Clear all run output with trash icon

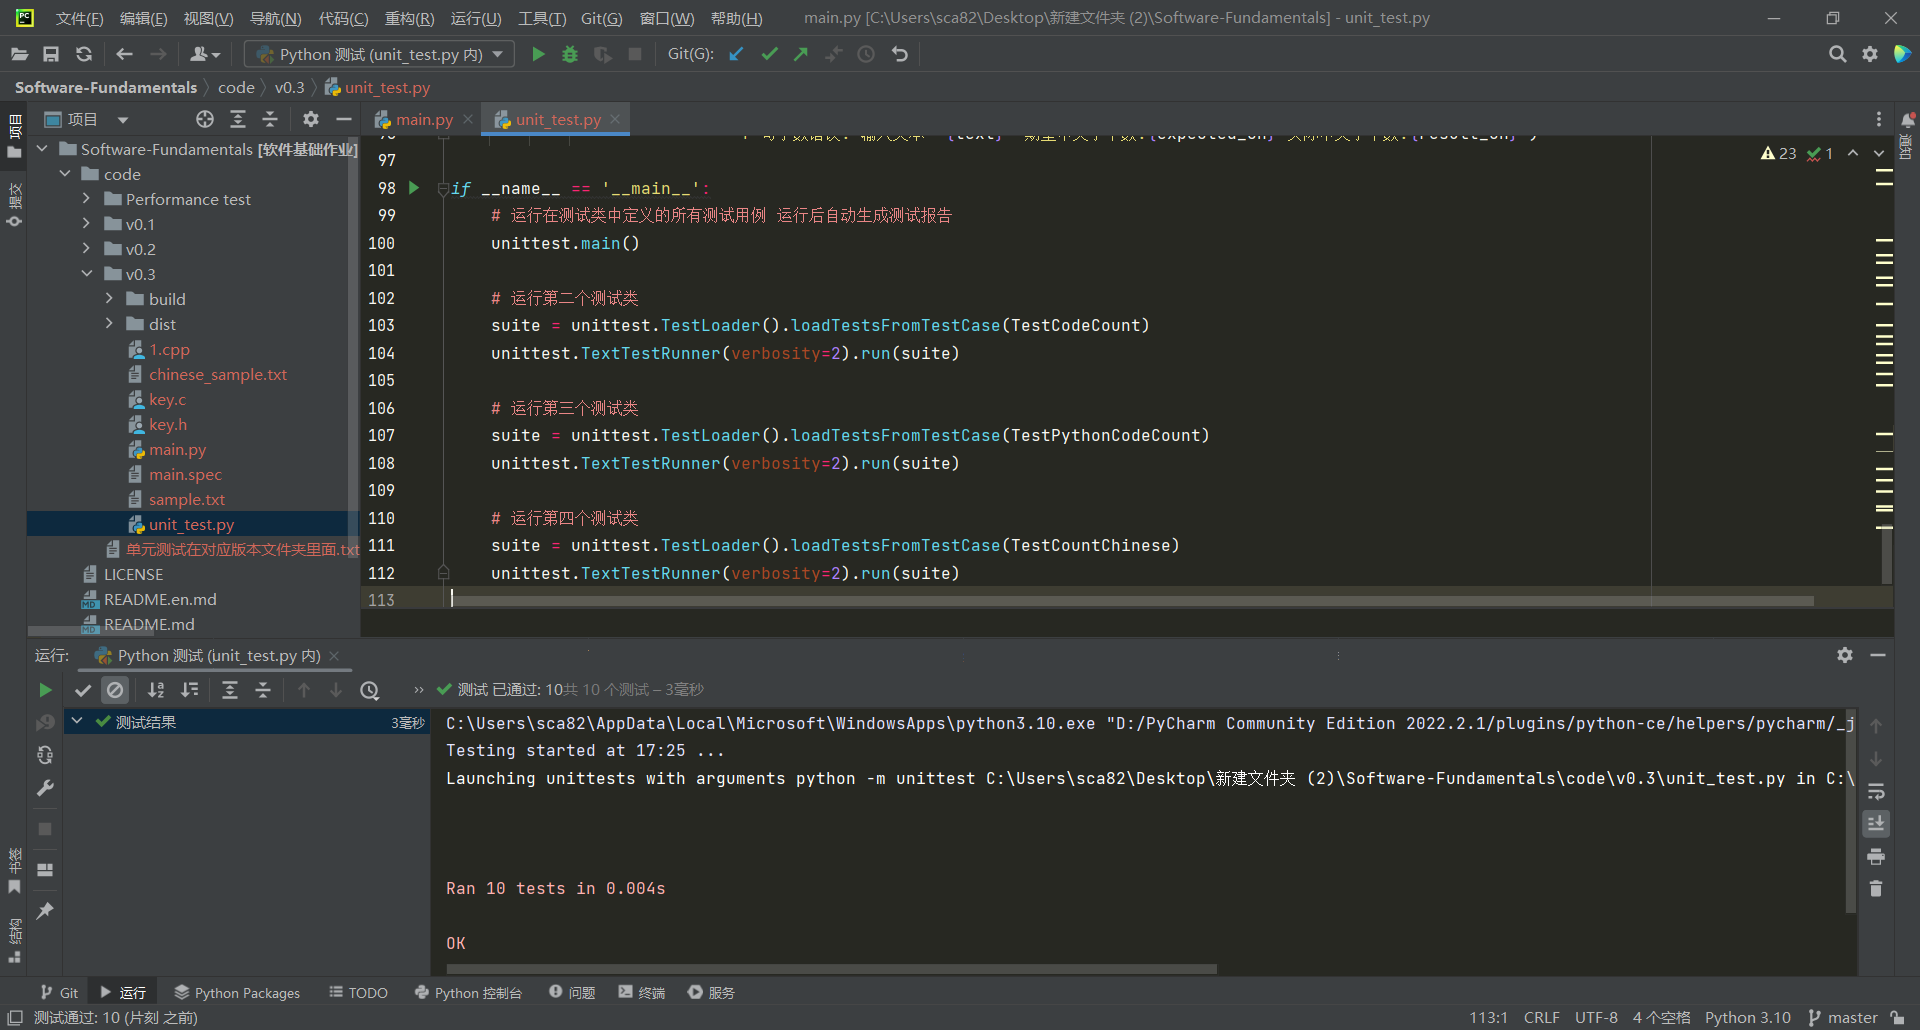pyautogui.click(x=1876, y=889)
